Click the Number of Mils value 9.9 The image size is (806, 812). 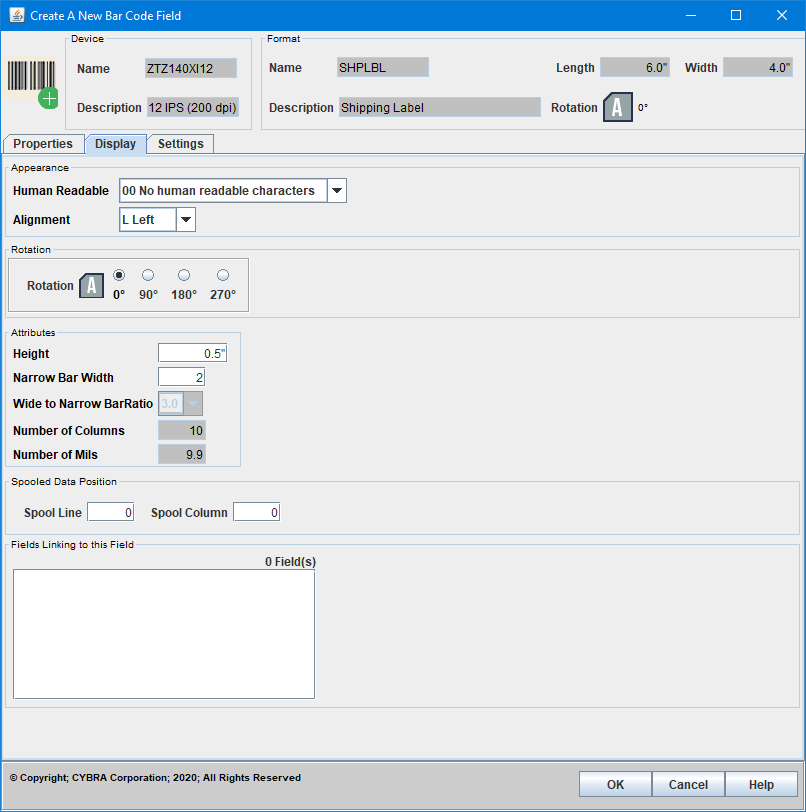[182, 454]
